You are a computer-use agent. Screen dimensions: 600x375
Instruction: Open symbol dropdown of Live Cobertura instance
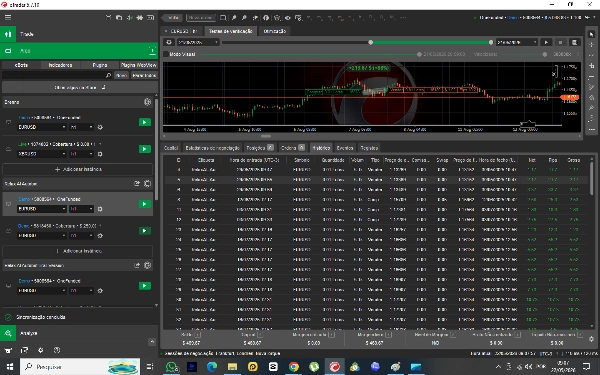[x=41, y=154]
